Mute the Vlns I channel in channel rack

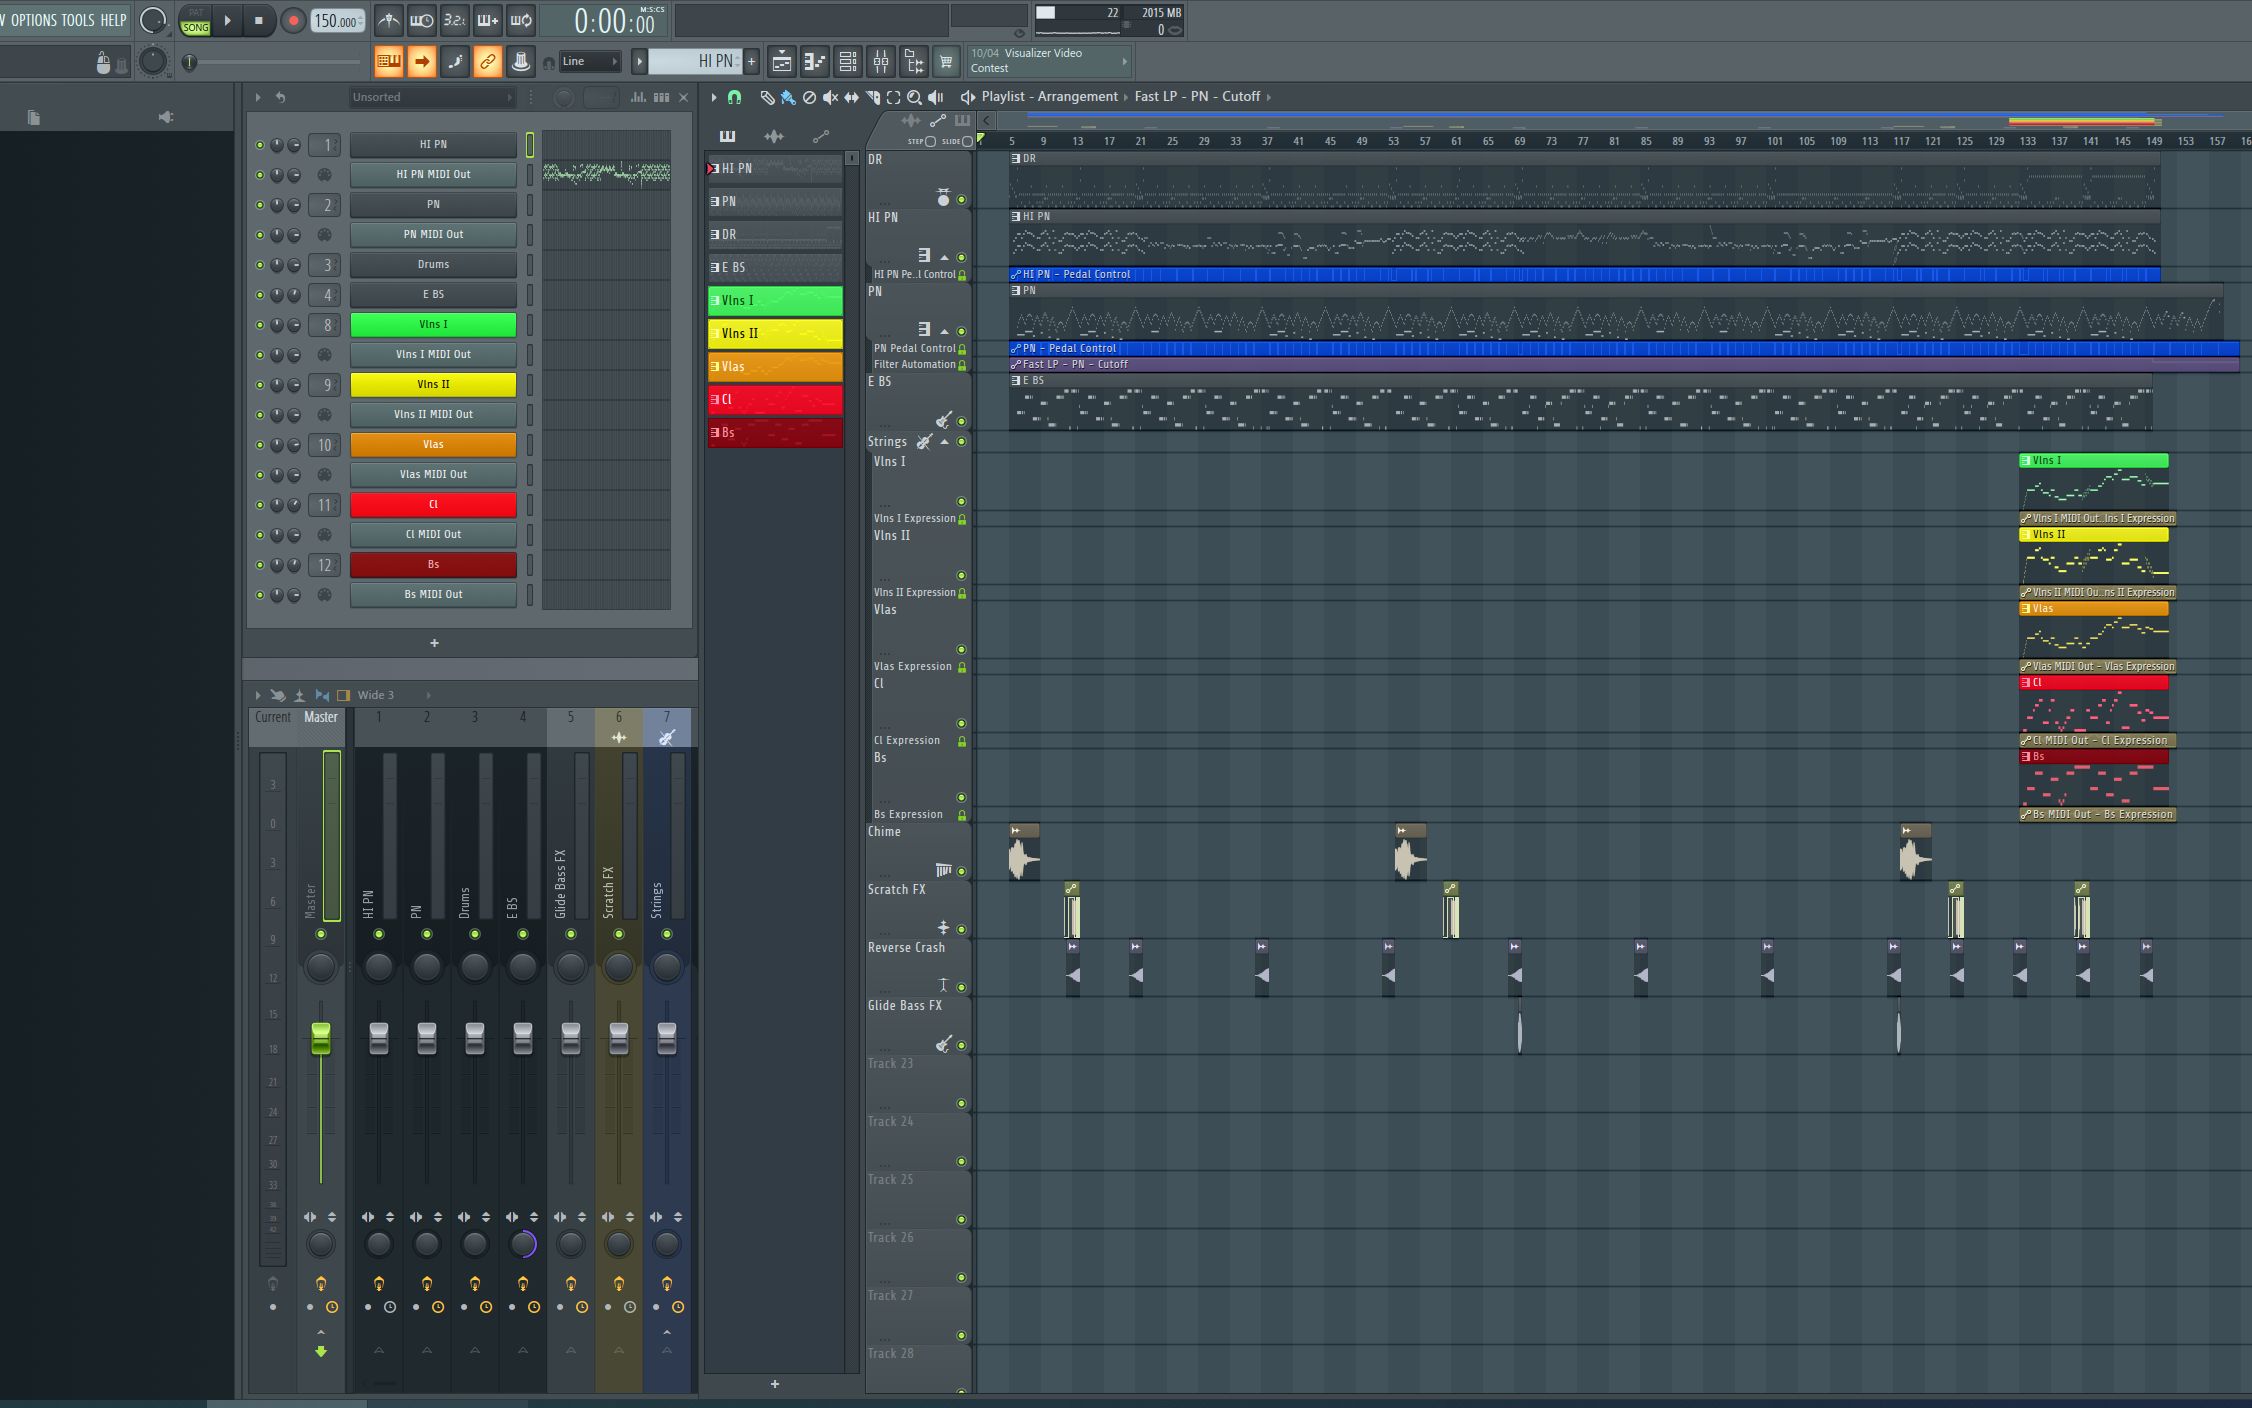[260, 325]
